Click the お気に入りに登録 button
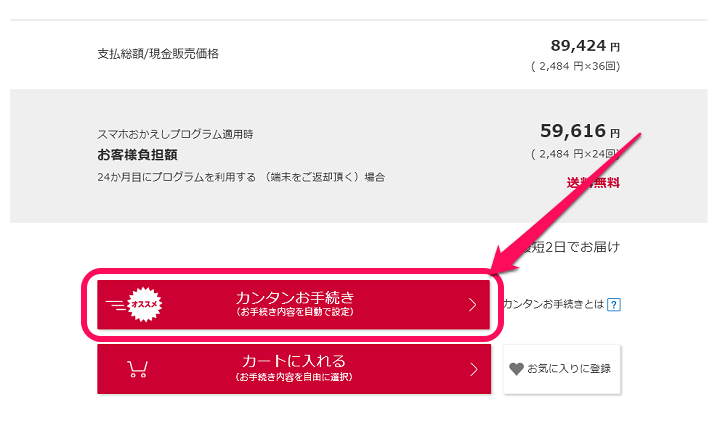This screenshot has height=423, width=720. point(562,369)
